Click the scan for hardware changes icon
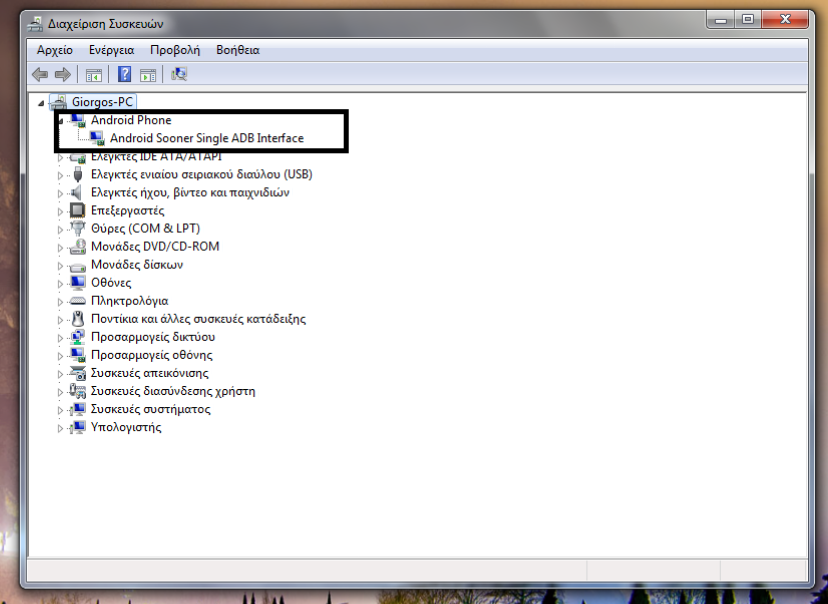The height and width of the screenshot is (604, 828). point(179,74)
